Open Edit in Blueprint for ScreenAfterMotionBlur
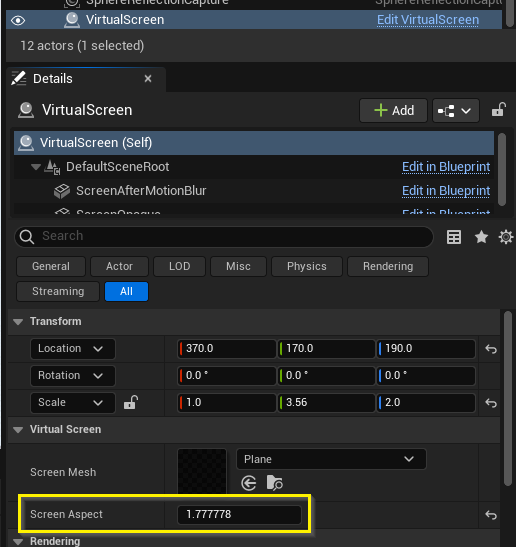The height and width of the screenshot is (547, 516). pyautogui.click(x=446, y=191)
